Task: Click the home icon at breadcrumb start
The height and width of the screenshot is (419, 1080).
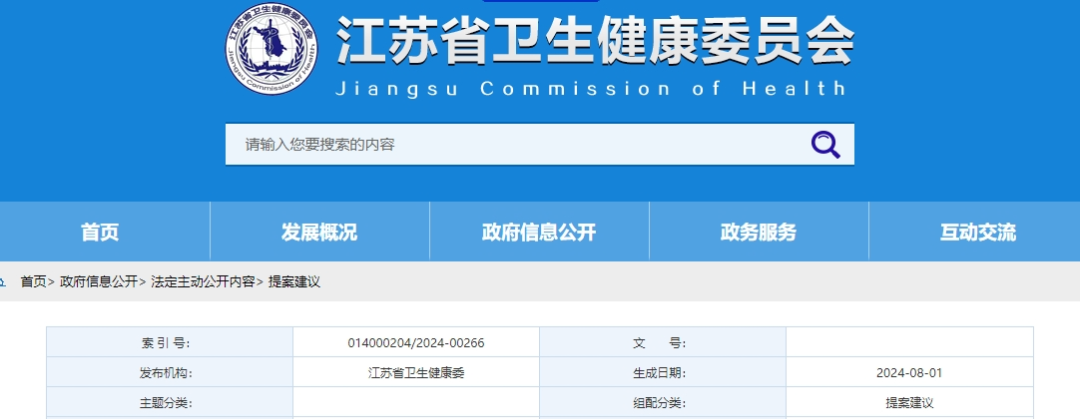Action: pyautogui.click(x=3, y=282)
